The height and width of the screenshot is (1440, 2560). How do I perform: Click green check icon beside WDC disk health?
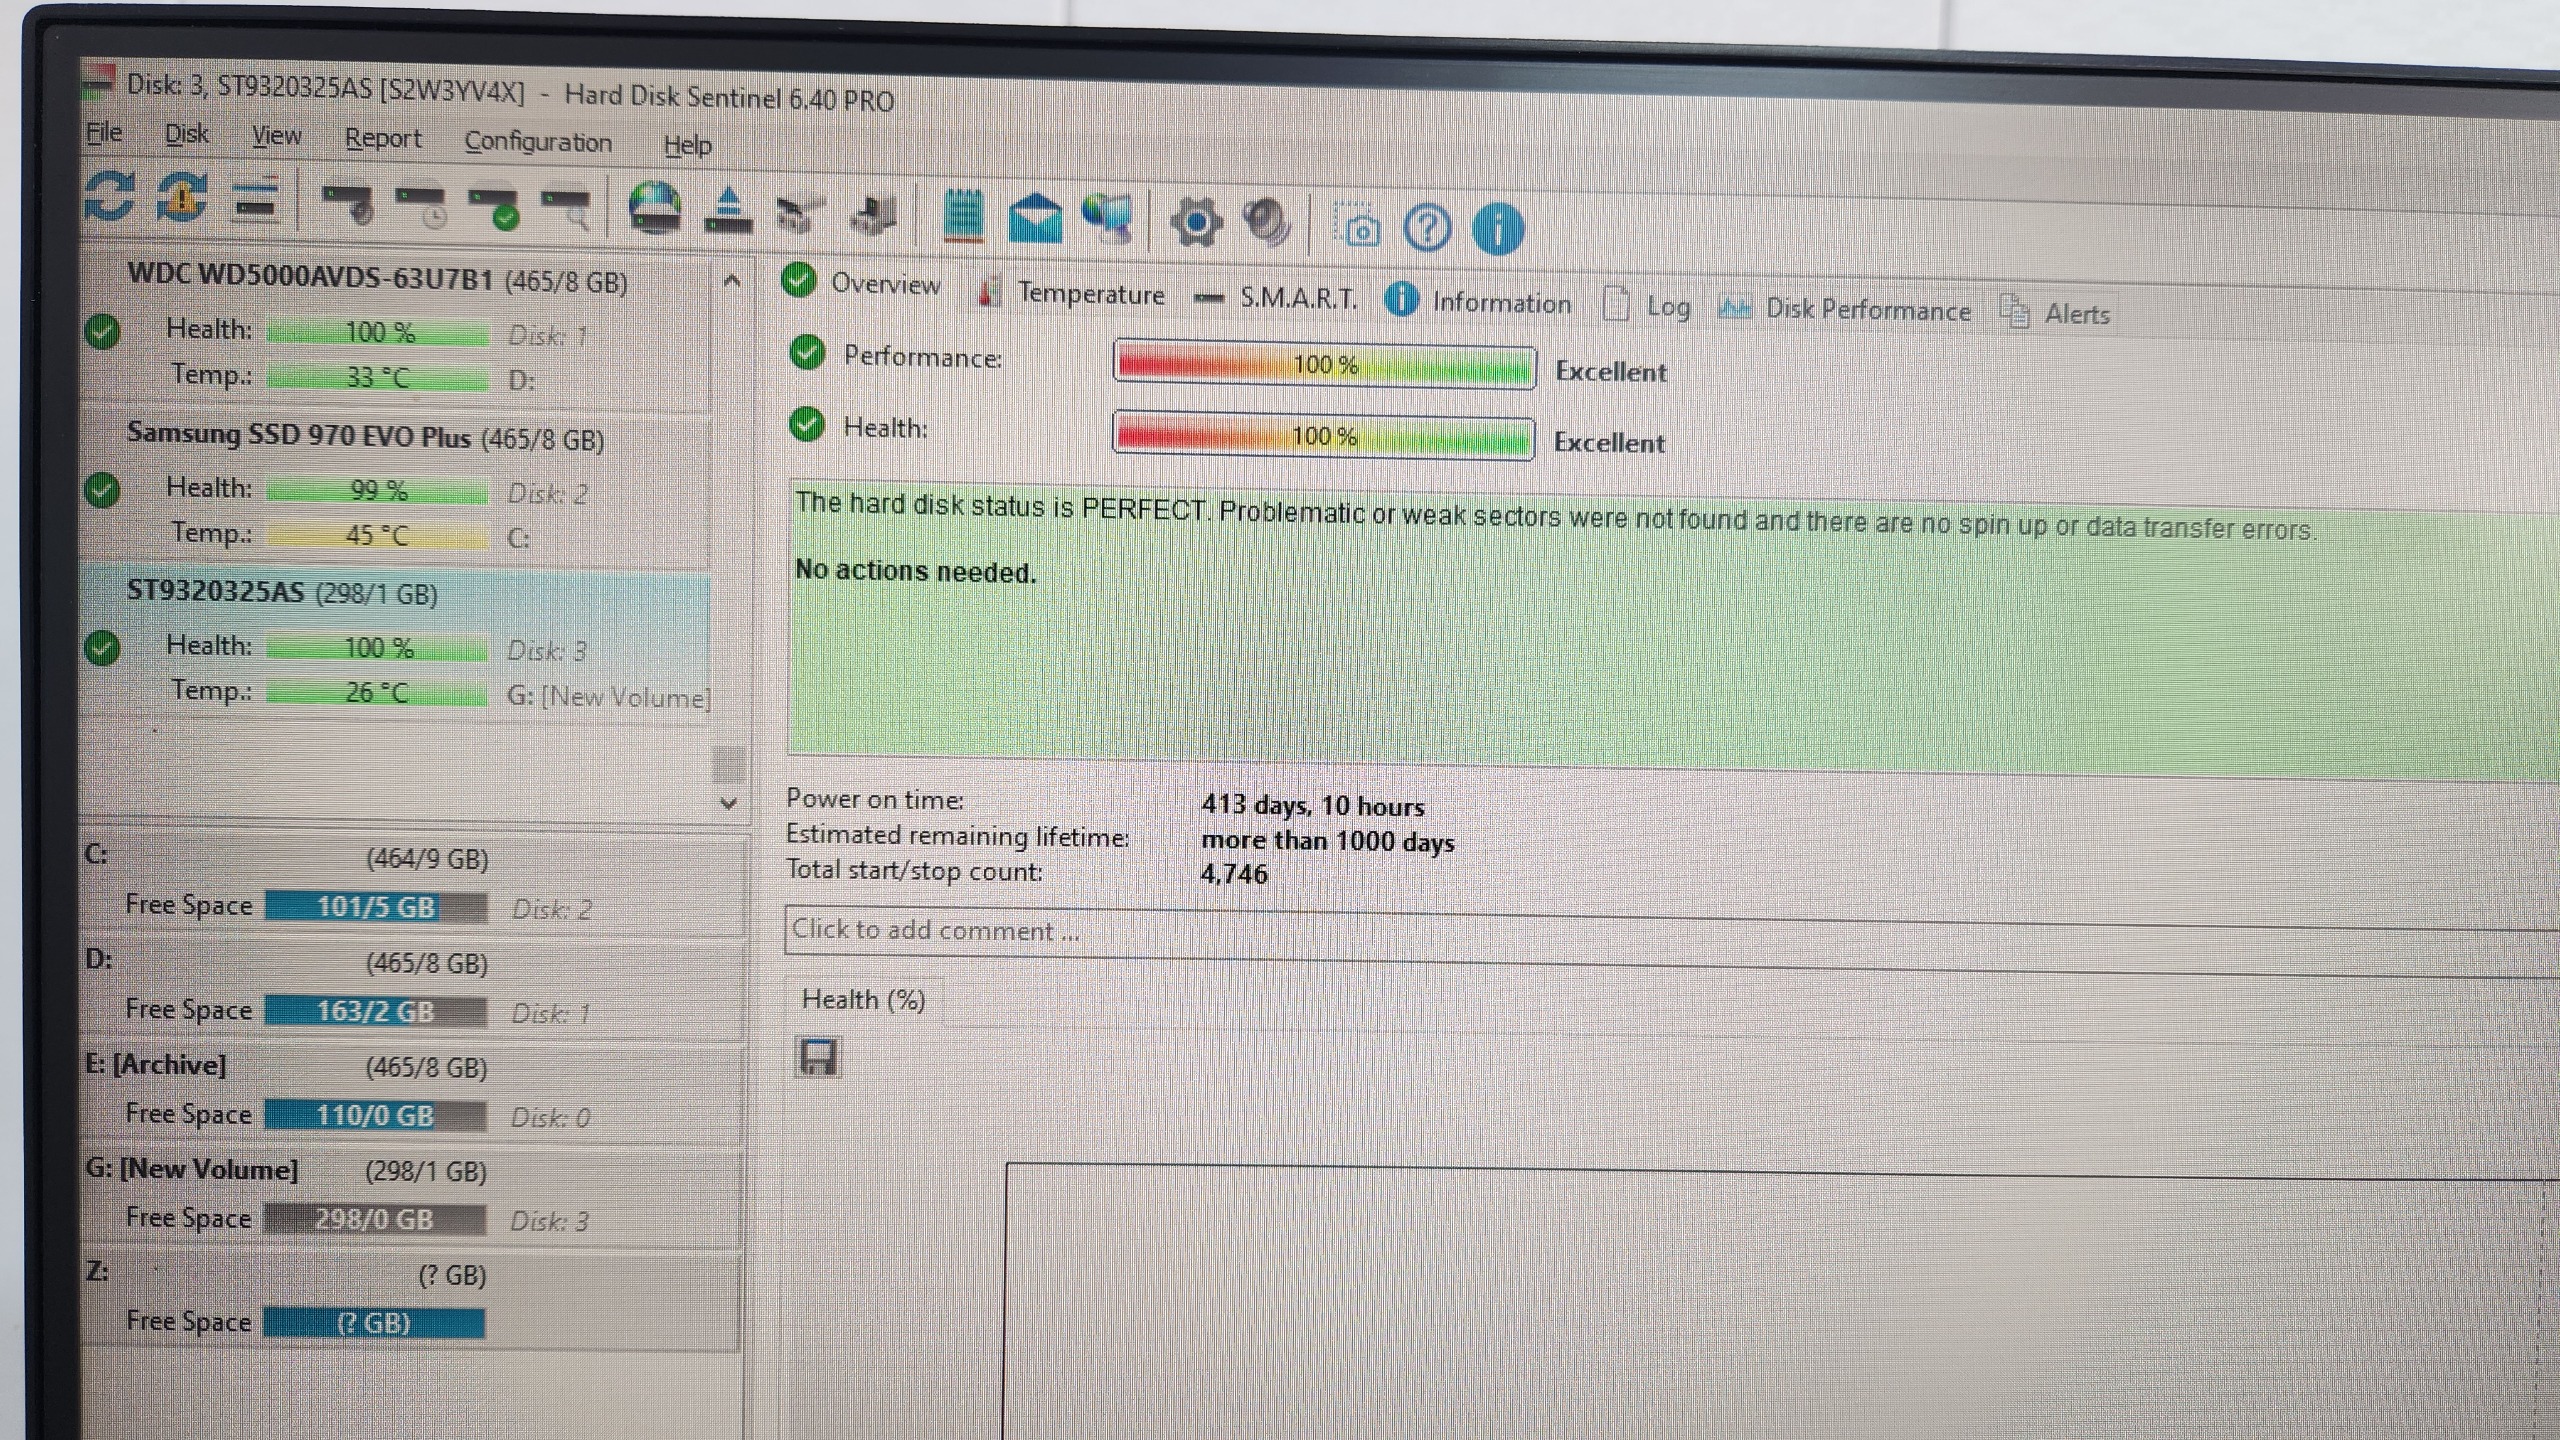coord(102,331)
